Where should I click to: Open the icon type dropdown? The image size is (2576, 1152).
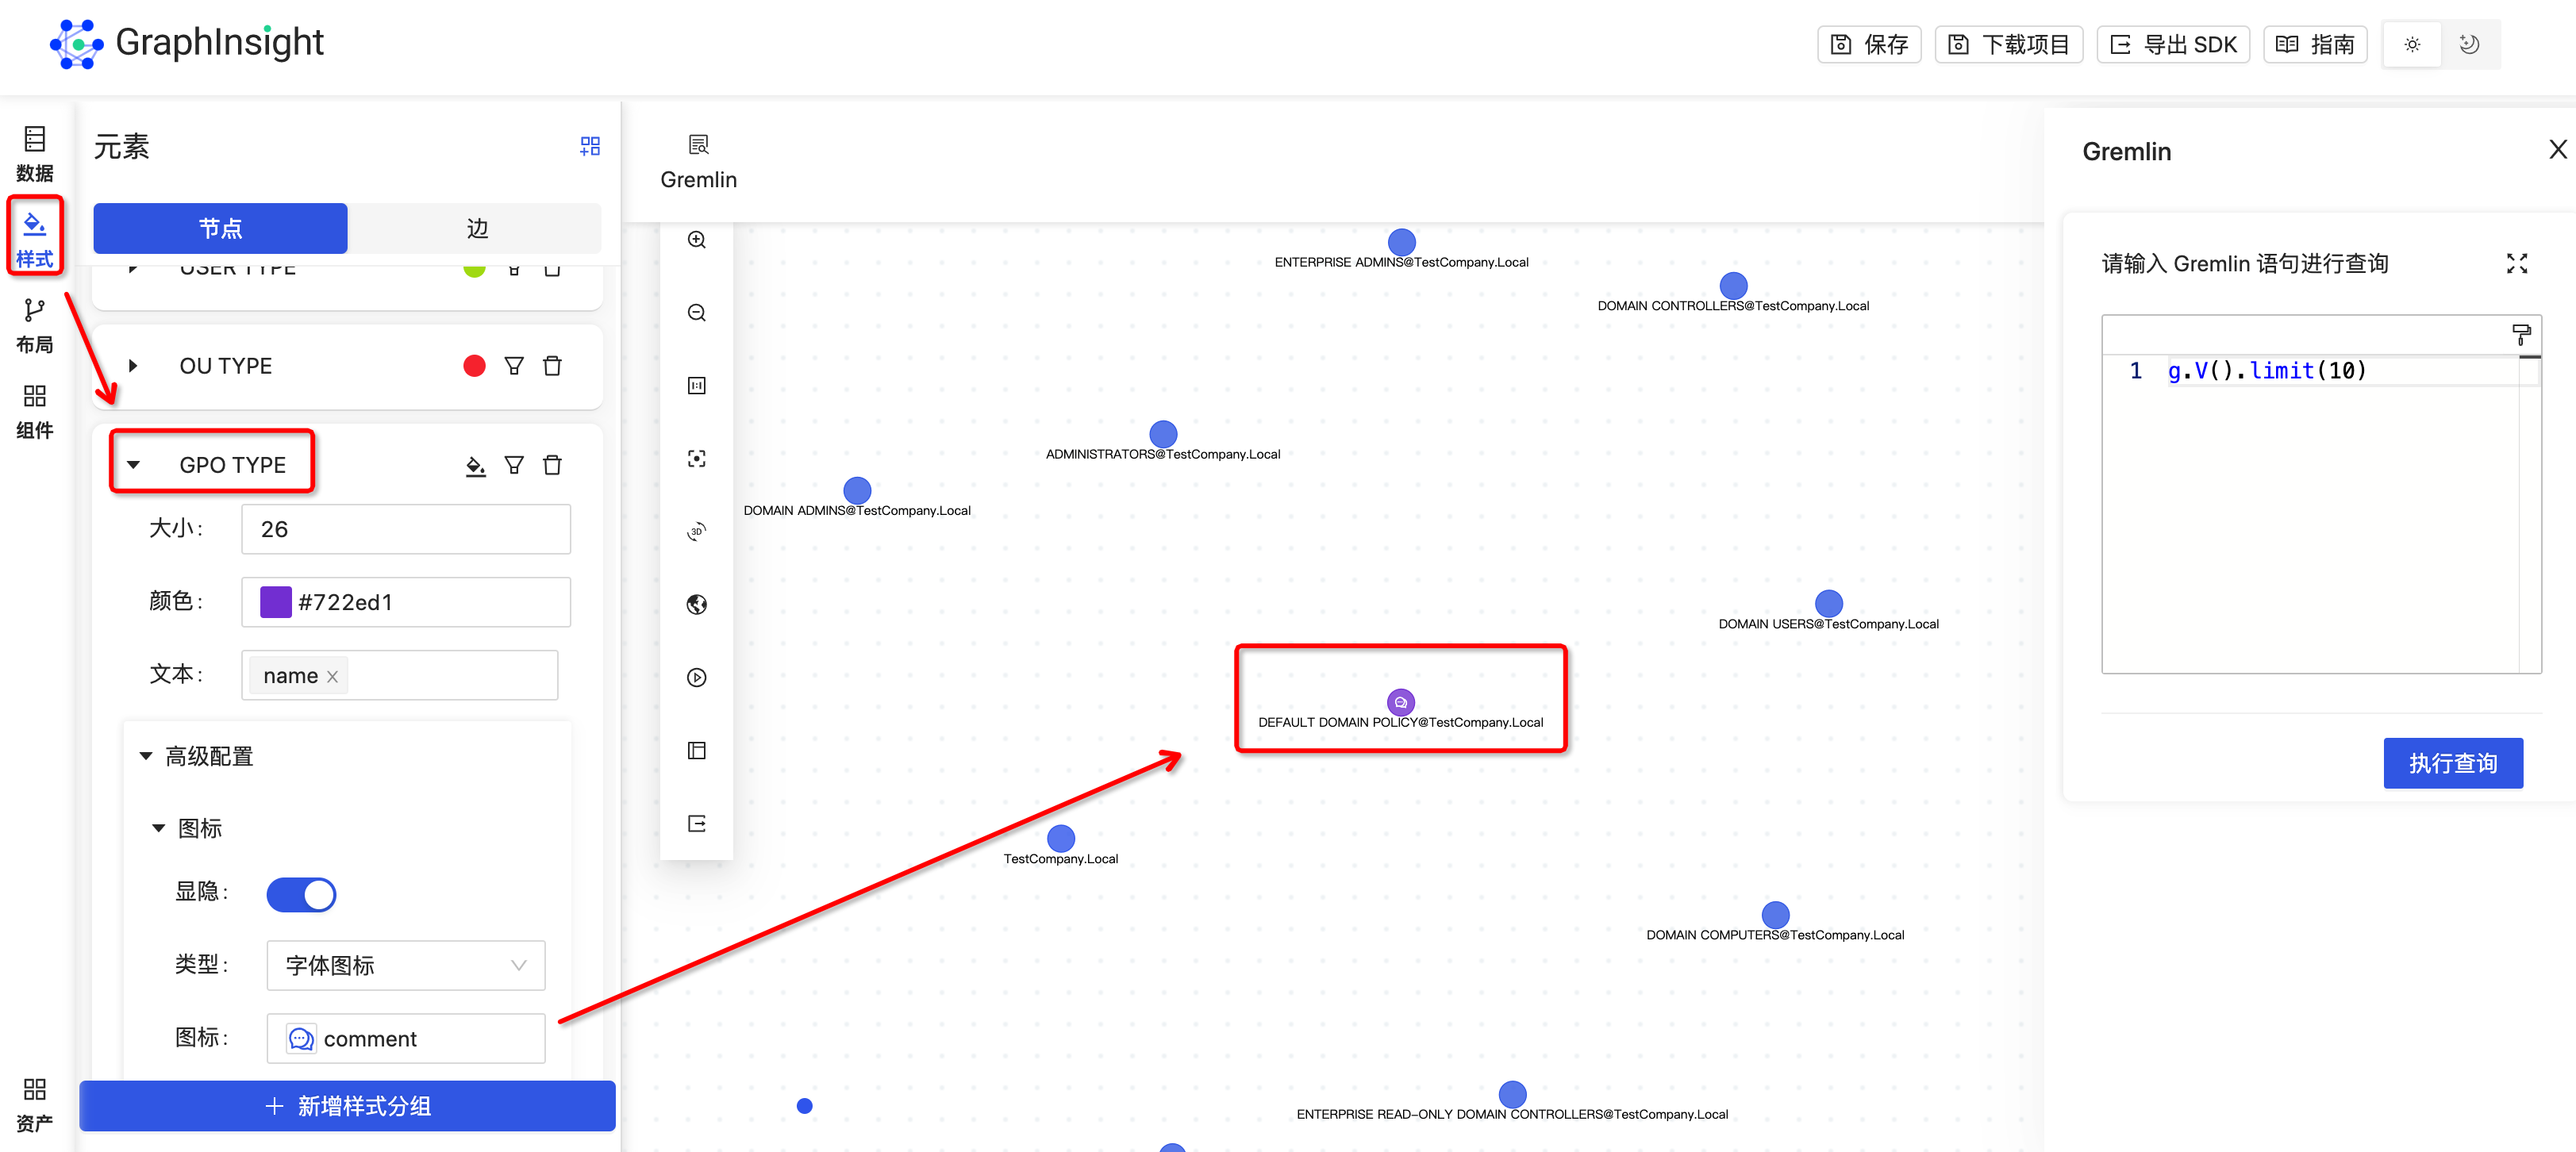coord(405,965)
